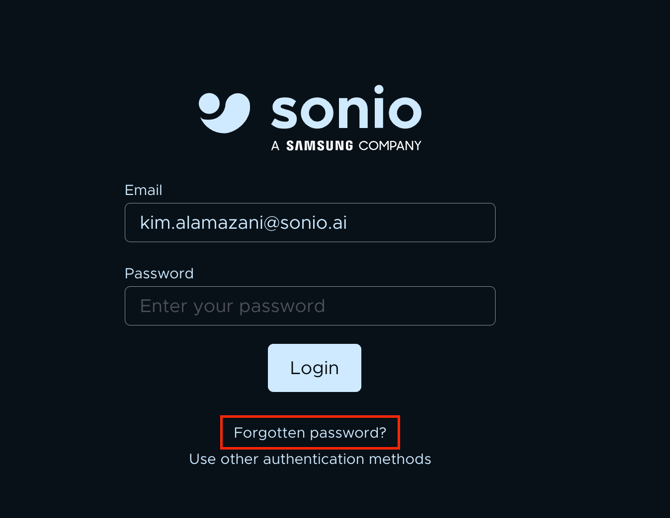The image size is (670, 518).
Task: Click the Password field label
Action: pyautogui.click(x=159, y=273)
